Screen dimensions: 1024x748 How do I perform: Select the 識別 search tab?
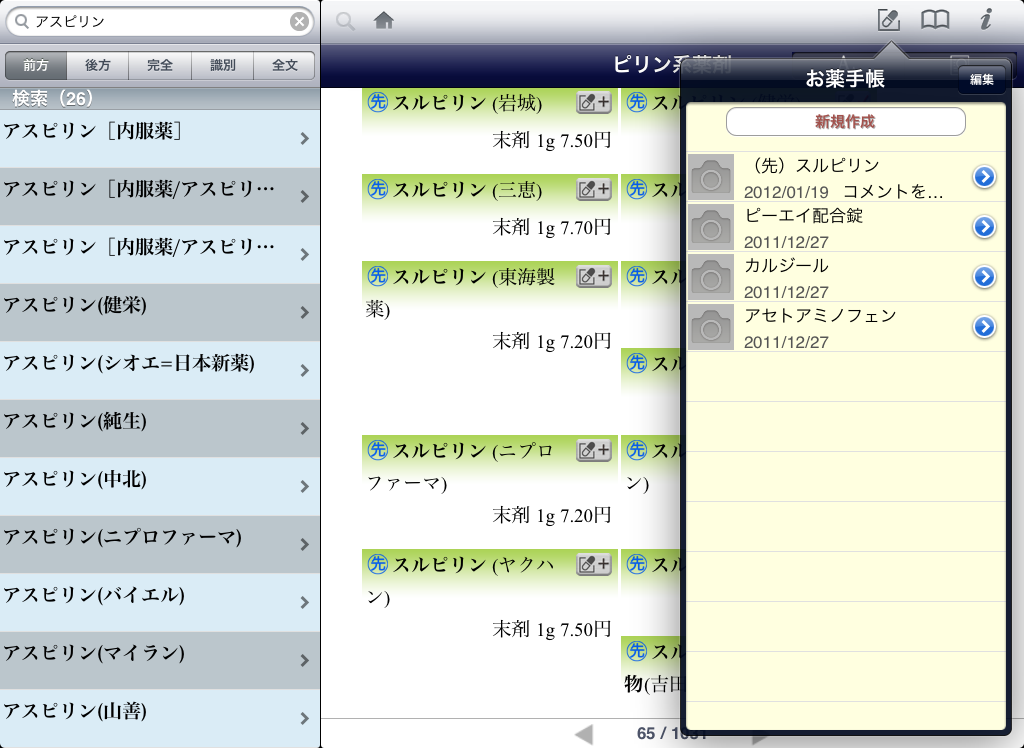[223, 66]
